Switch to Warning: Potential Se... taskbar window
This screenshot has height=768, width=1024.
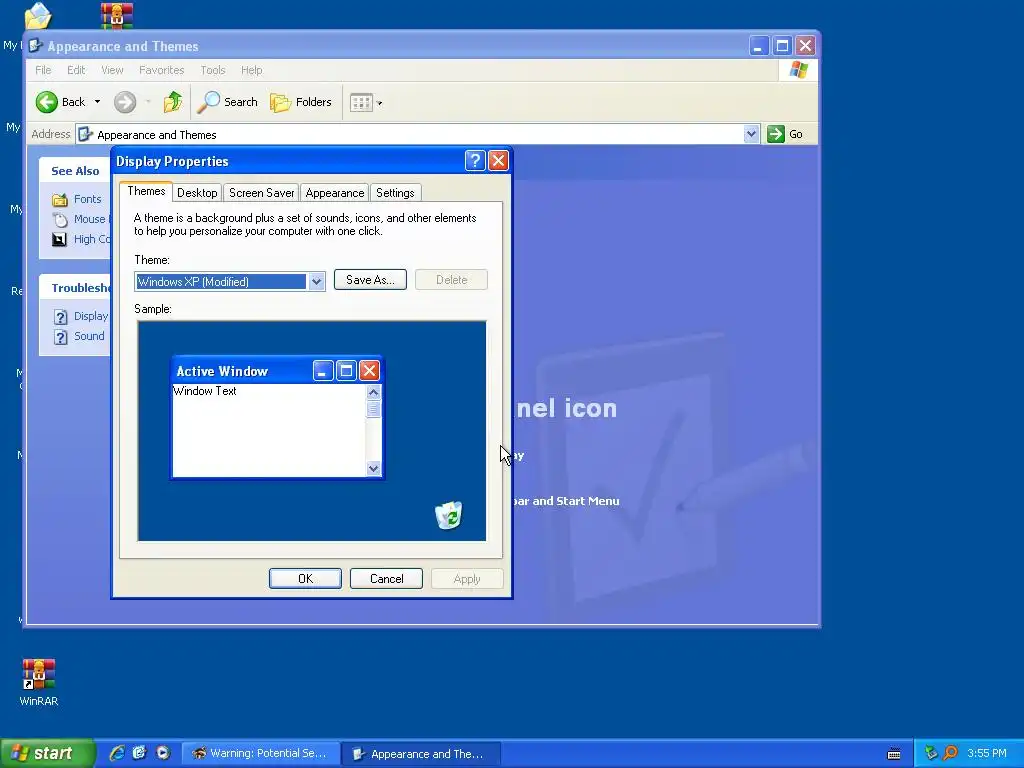point(261,754)
